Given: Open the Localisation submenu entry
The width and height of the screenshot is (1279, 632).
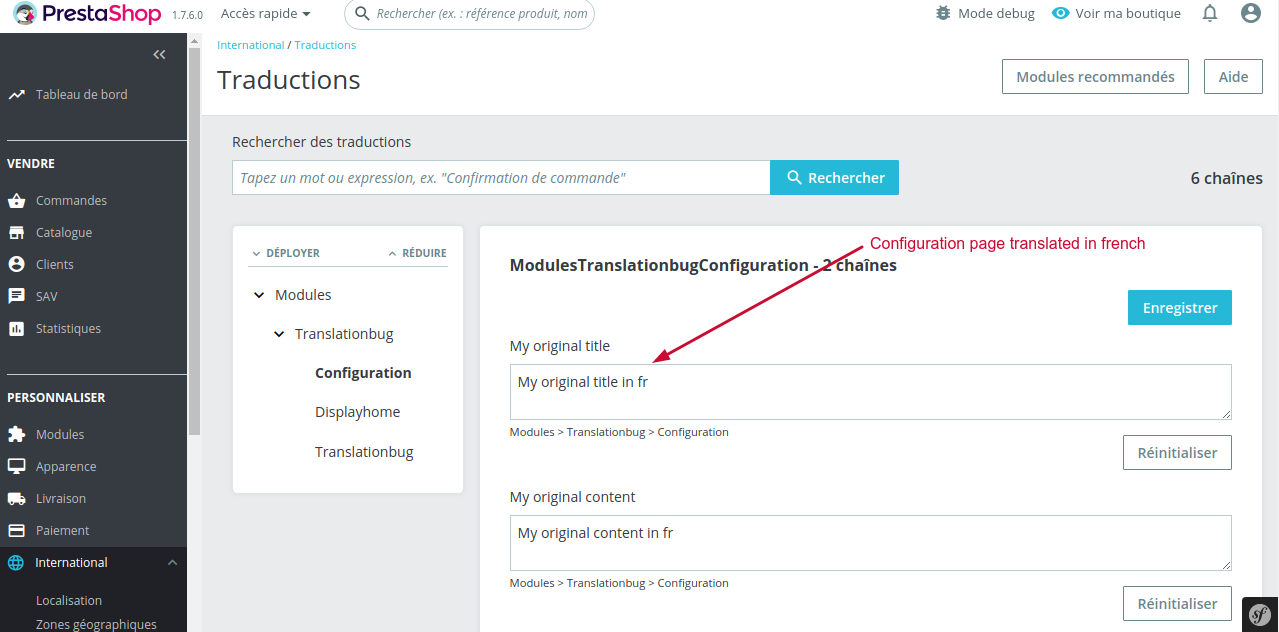Looking at the screenshot, I should (x=67, y=600).
